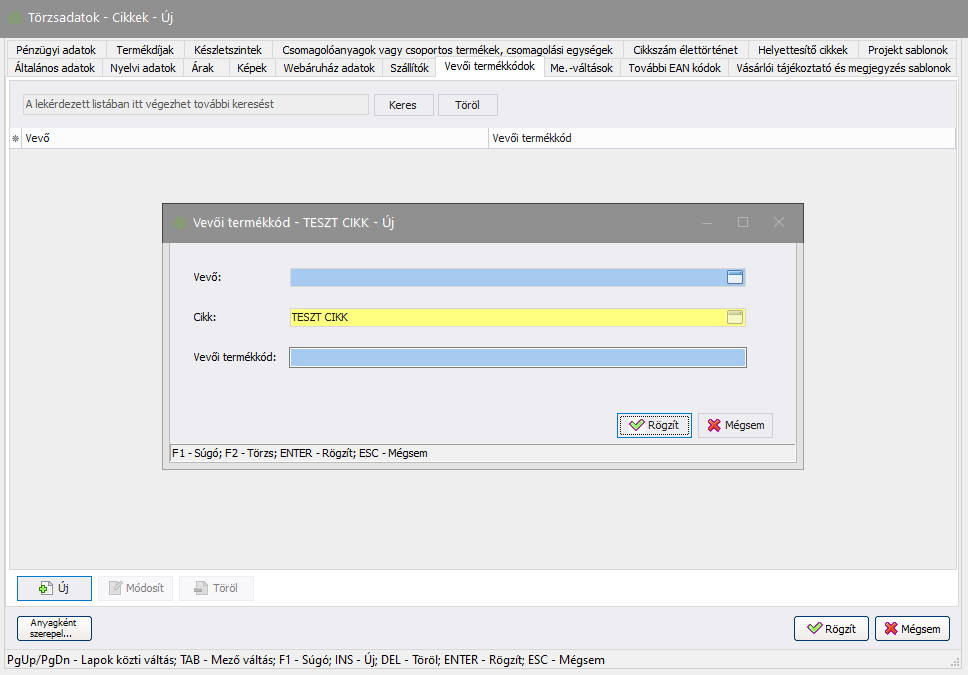Minimize the Vevői termékkód dialog
Viewport: 968px width, 675px height.
point(707,222)
